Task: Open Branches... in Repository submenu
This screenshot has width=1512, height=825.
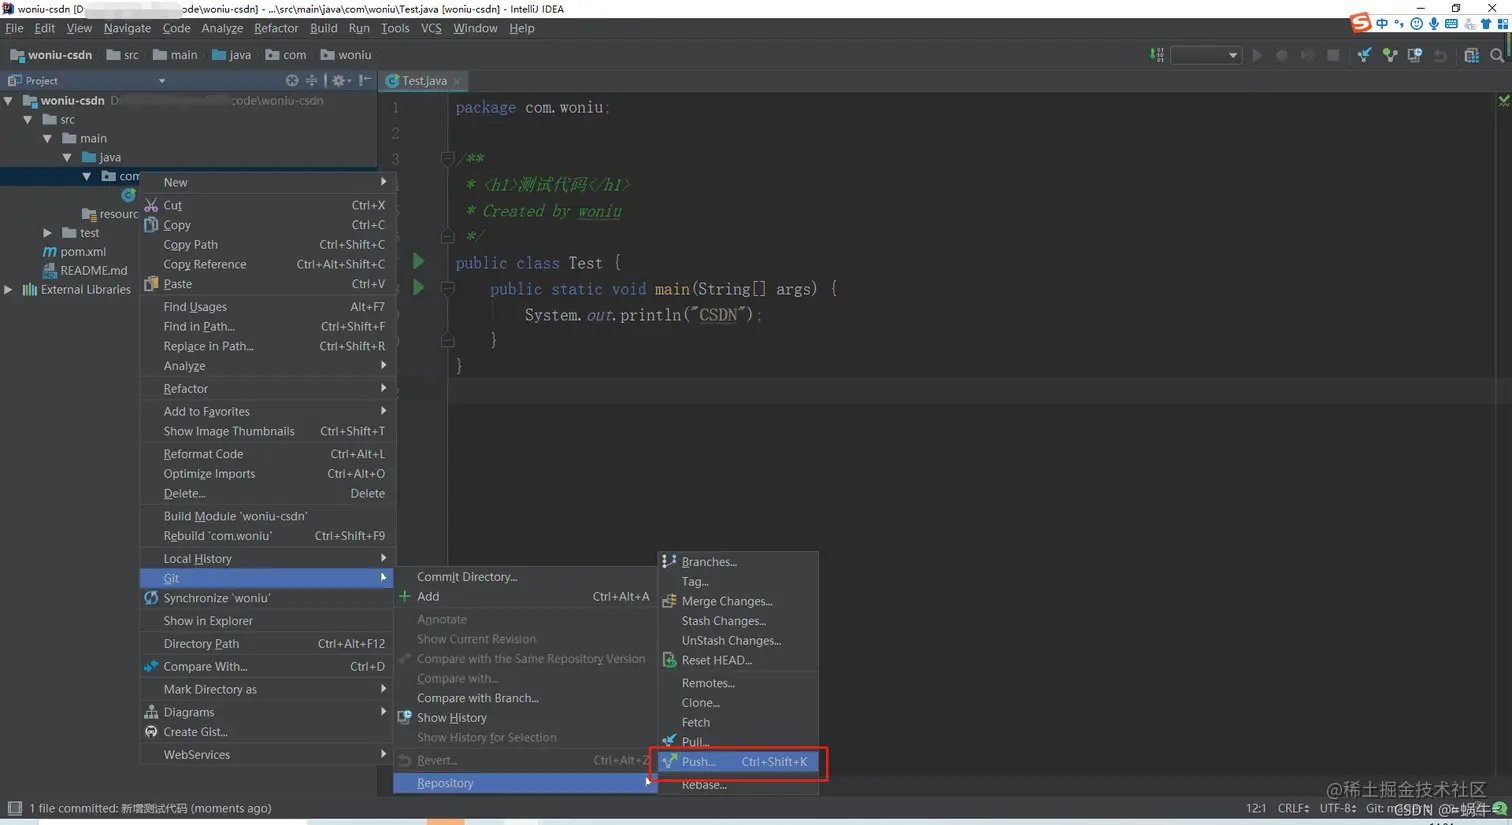Action: coord(738,562)
